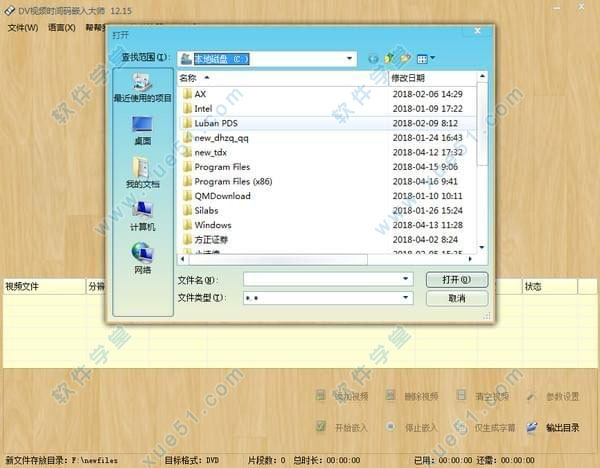
Task: Click date 2018-04-16 9:41
Action: [425, 181]
